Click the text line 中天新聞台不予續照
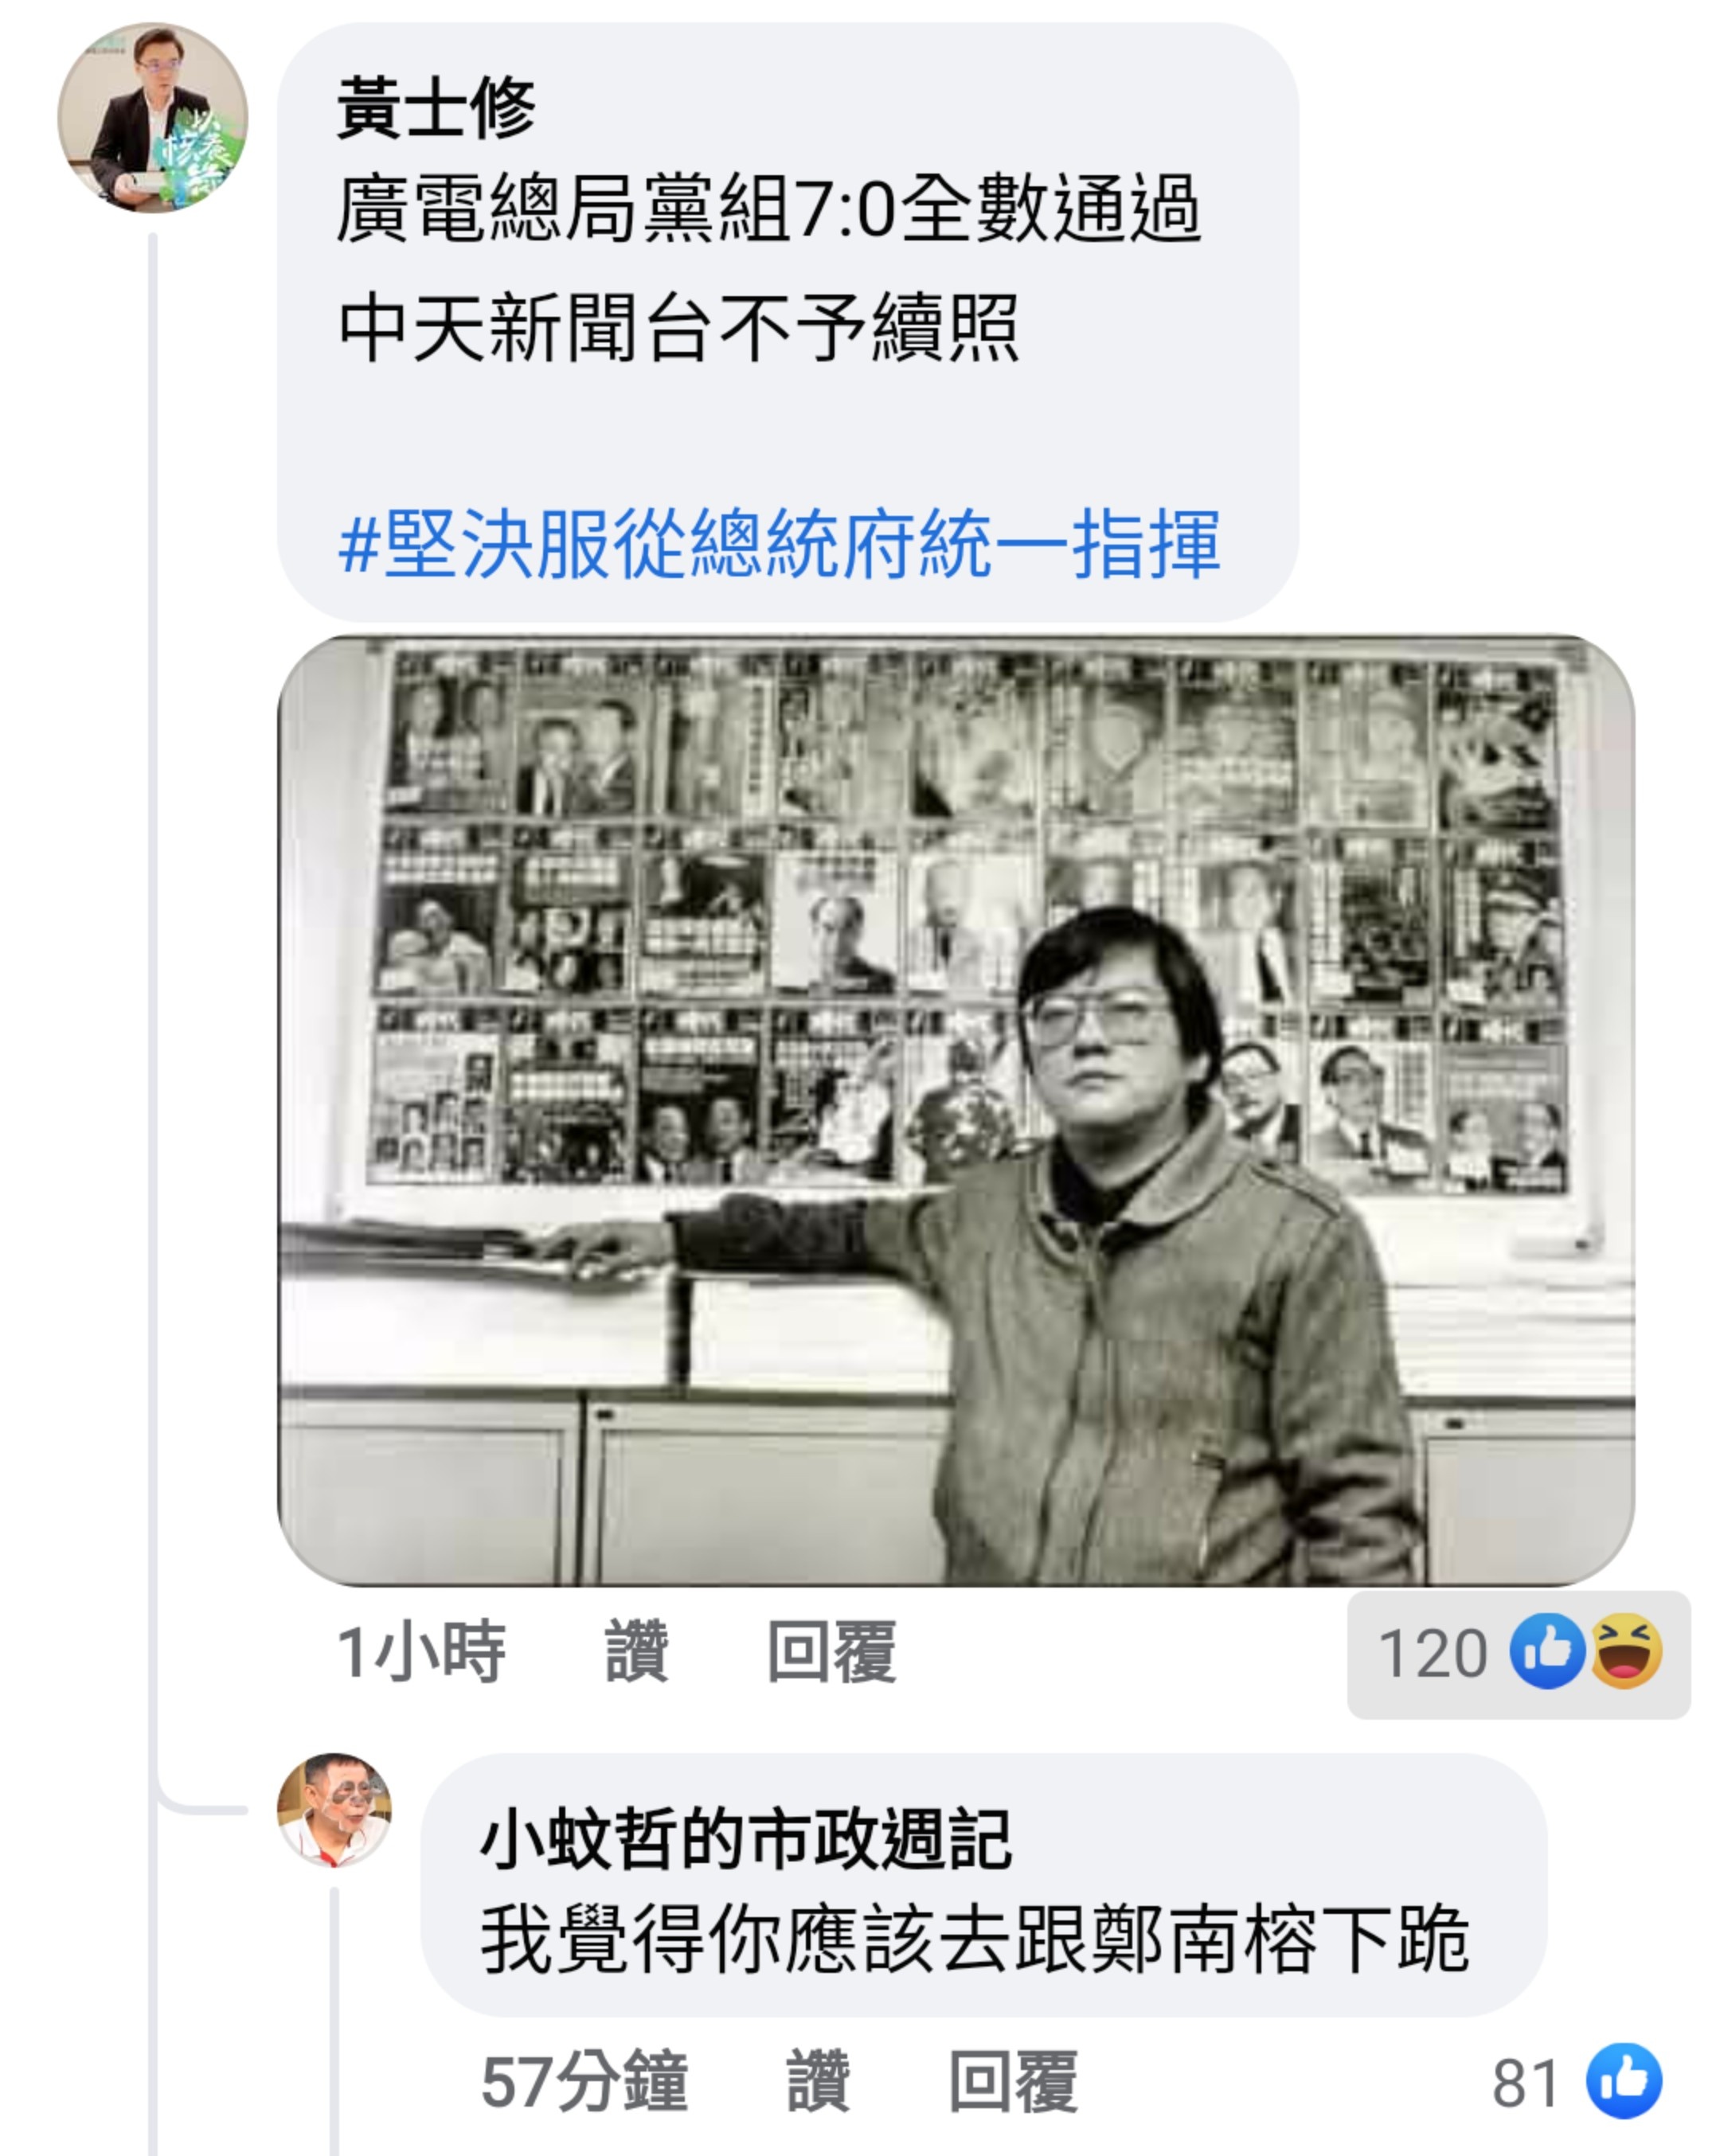The height and width of the screenshot is (2156, 1720). tap(678, 327)
